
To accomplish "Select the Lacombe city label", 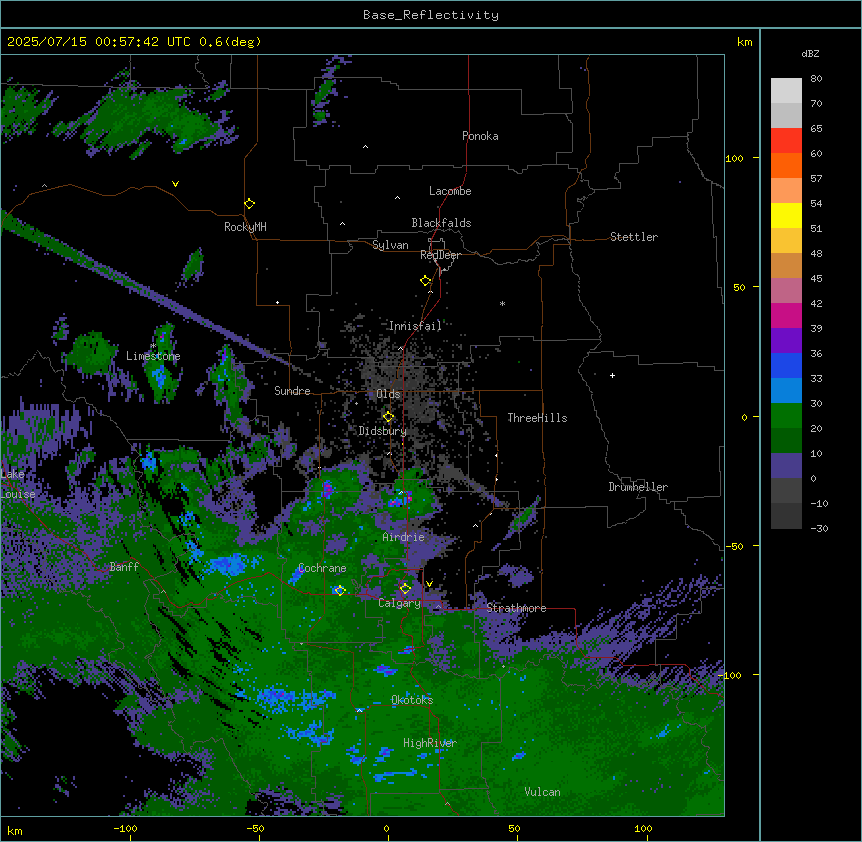I will pyautogui.click(x=450, y=191).
